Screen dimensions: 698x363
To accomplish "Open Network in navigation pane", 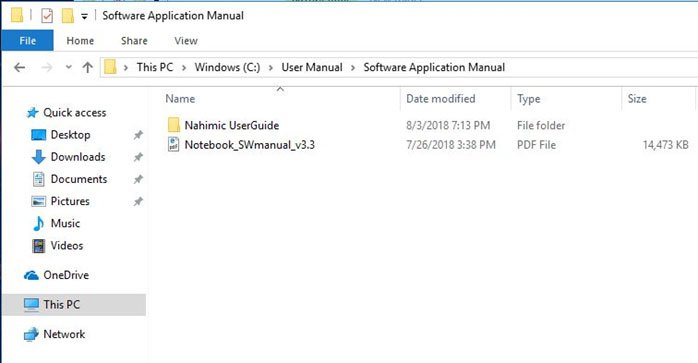I will 64,334.
